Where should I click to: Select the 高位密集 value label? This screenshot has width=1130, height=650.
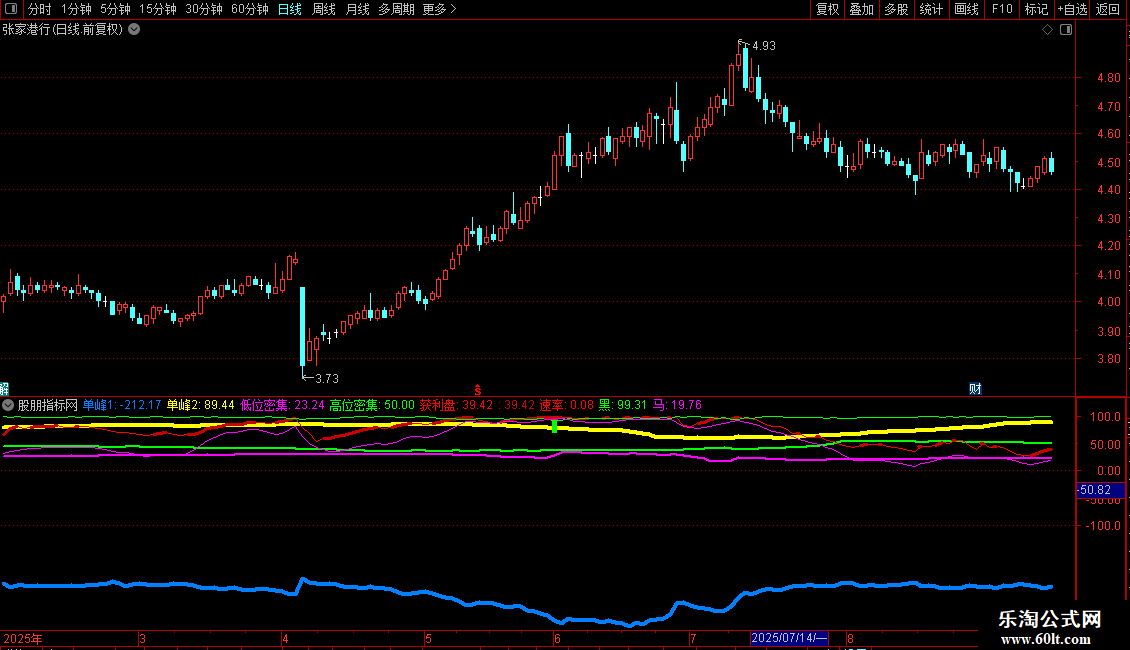pos(372,406)
